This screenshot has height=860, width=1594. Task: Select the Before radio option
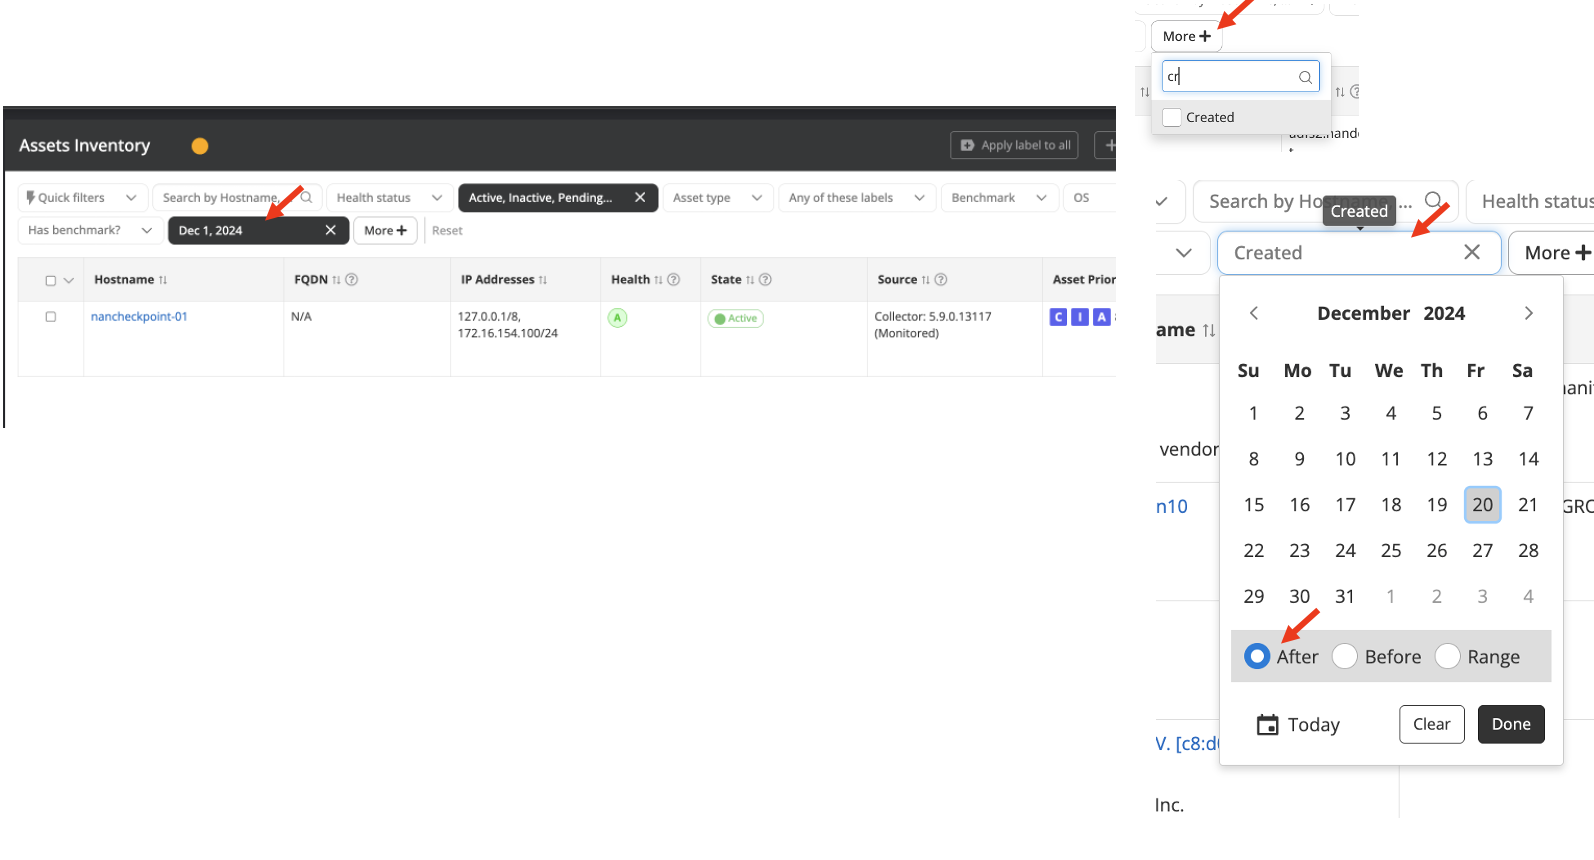point(1345,656)
